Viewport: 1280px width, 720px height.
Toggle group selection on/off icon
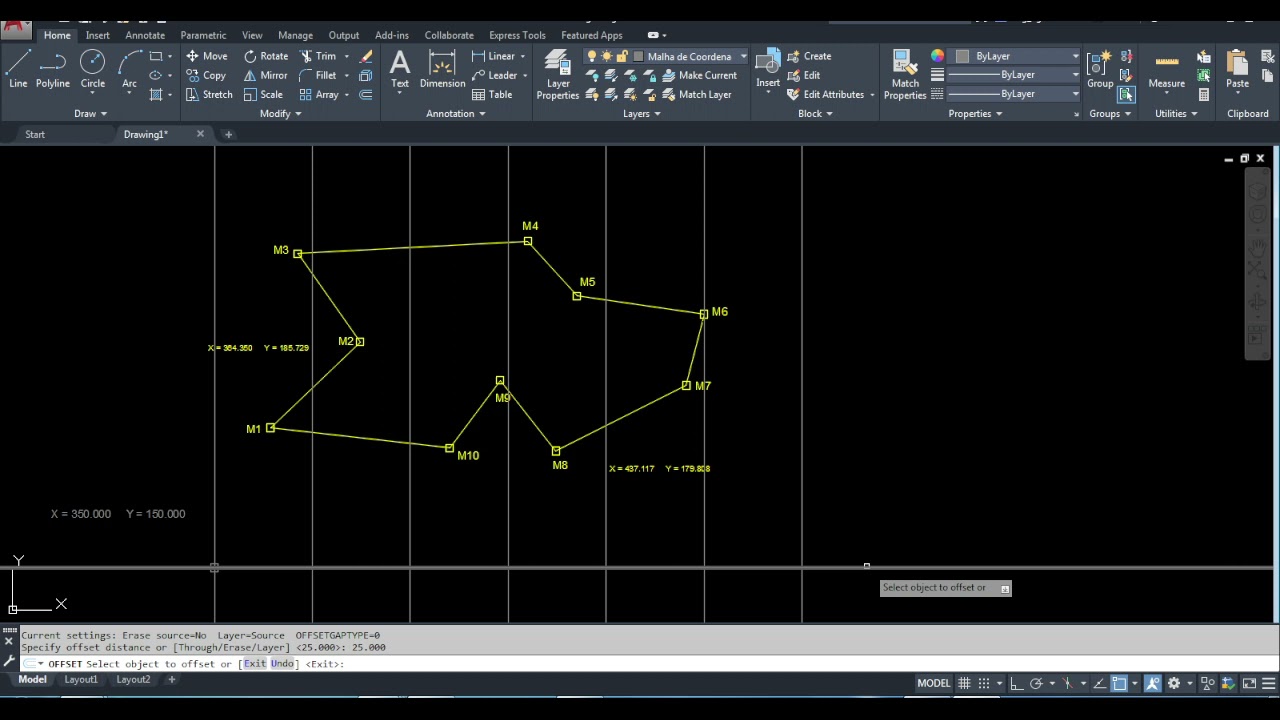click(x=1126, y=94)
